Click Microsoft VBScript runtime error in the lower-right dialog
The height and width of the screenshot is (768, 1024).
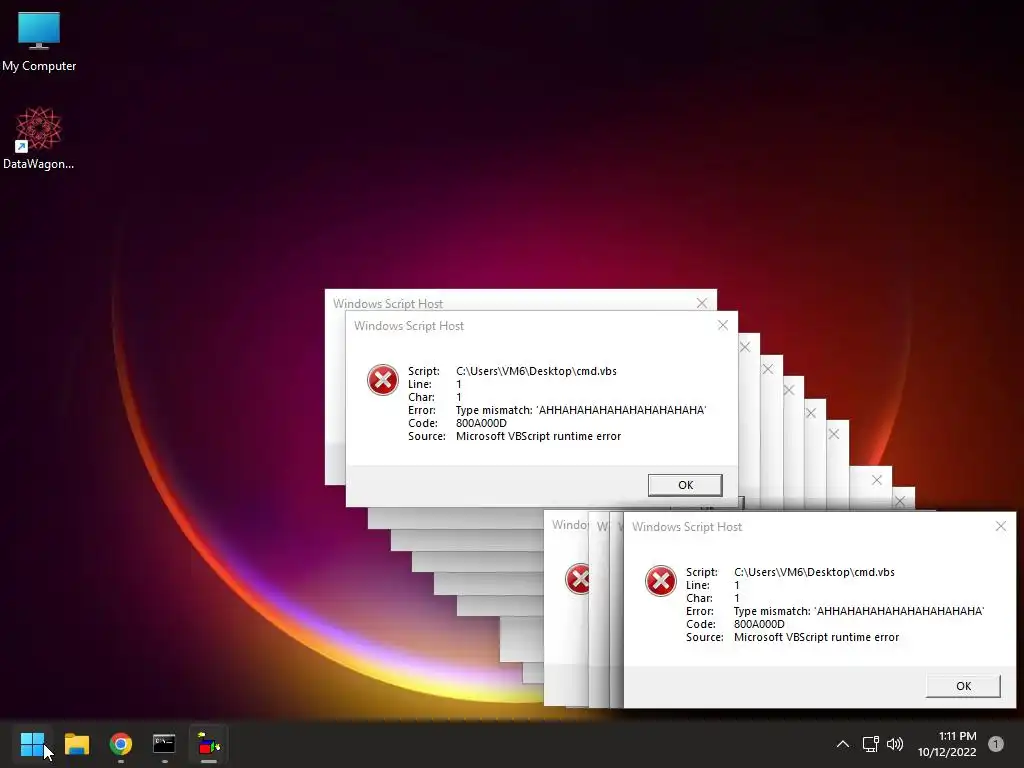(816, 637)
